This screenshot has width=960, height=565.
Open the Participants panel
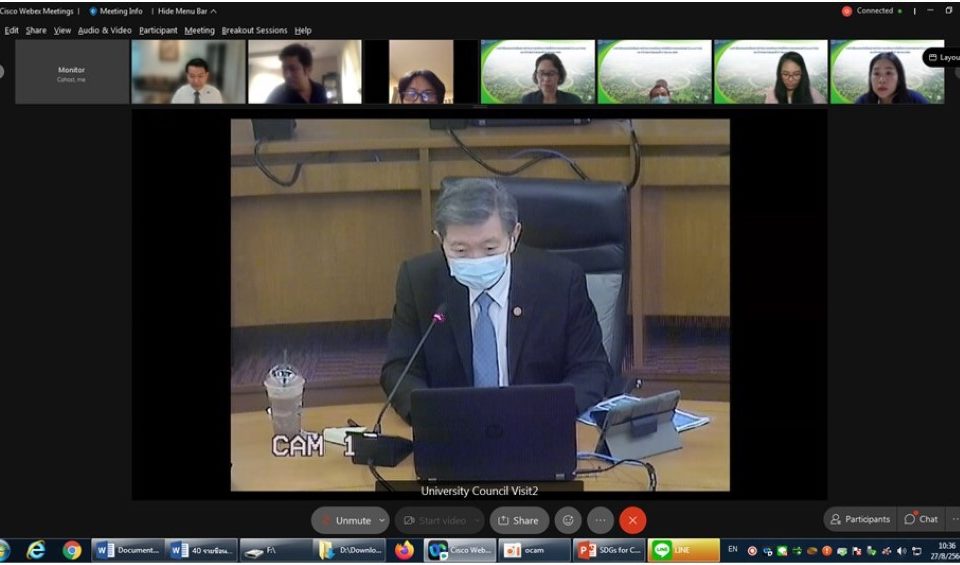859,519
